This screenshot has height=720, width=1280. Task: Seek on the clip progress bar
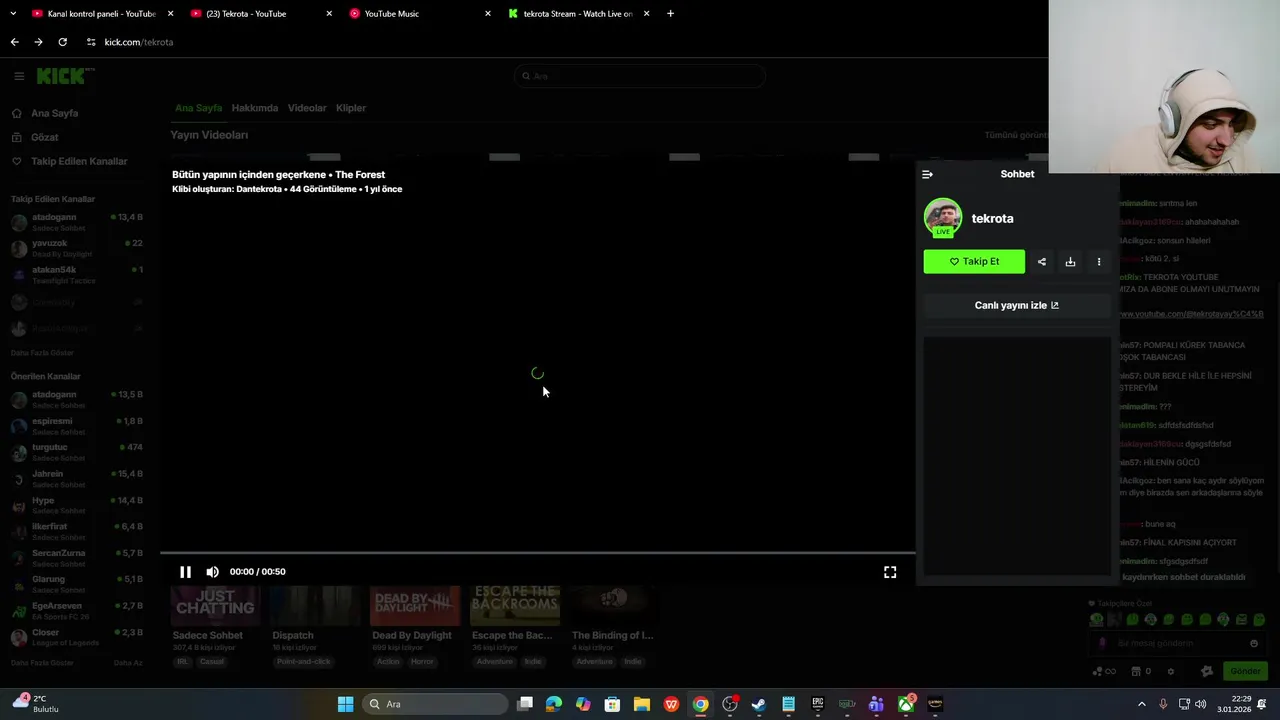coord(537,553)
